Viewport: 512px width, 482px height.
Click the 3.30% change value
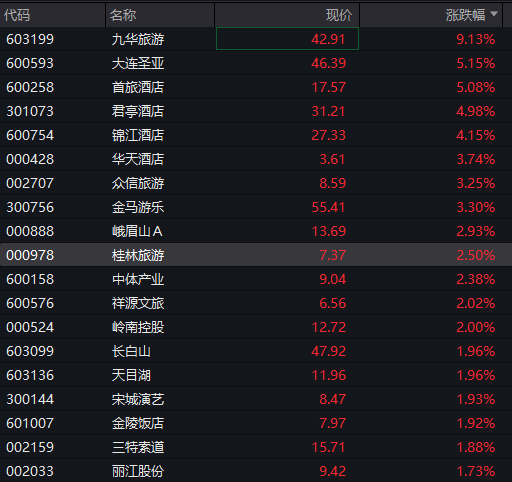[476, 207]
